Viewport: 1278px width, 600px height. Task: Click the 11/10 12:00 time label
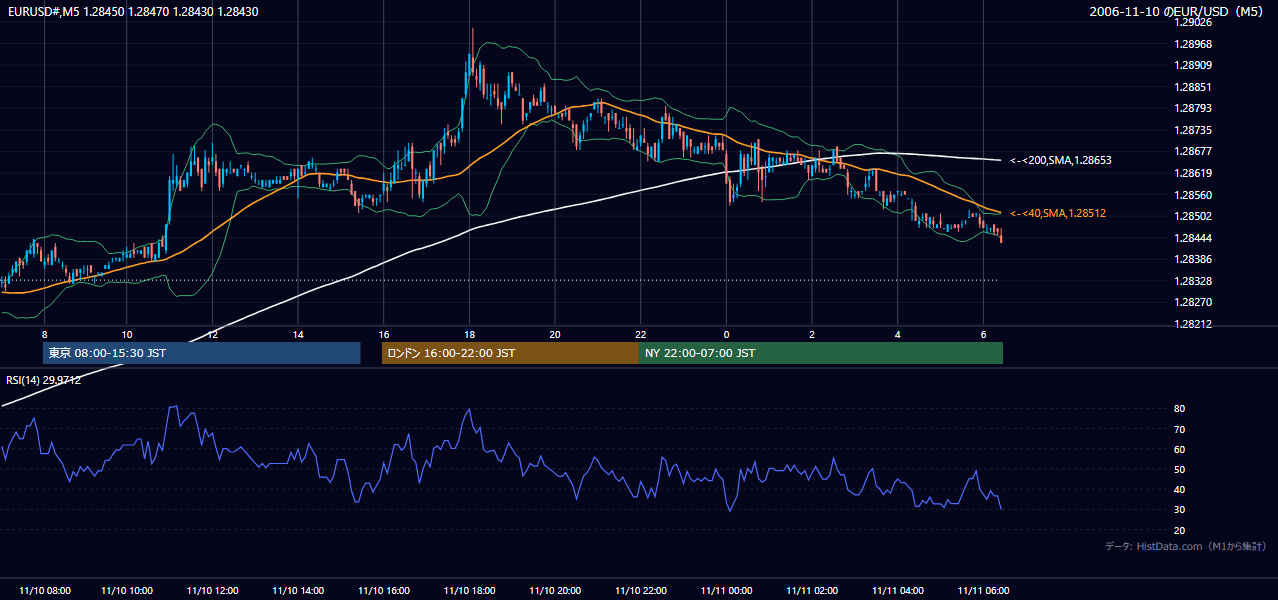pos(213,590)
